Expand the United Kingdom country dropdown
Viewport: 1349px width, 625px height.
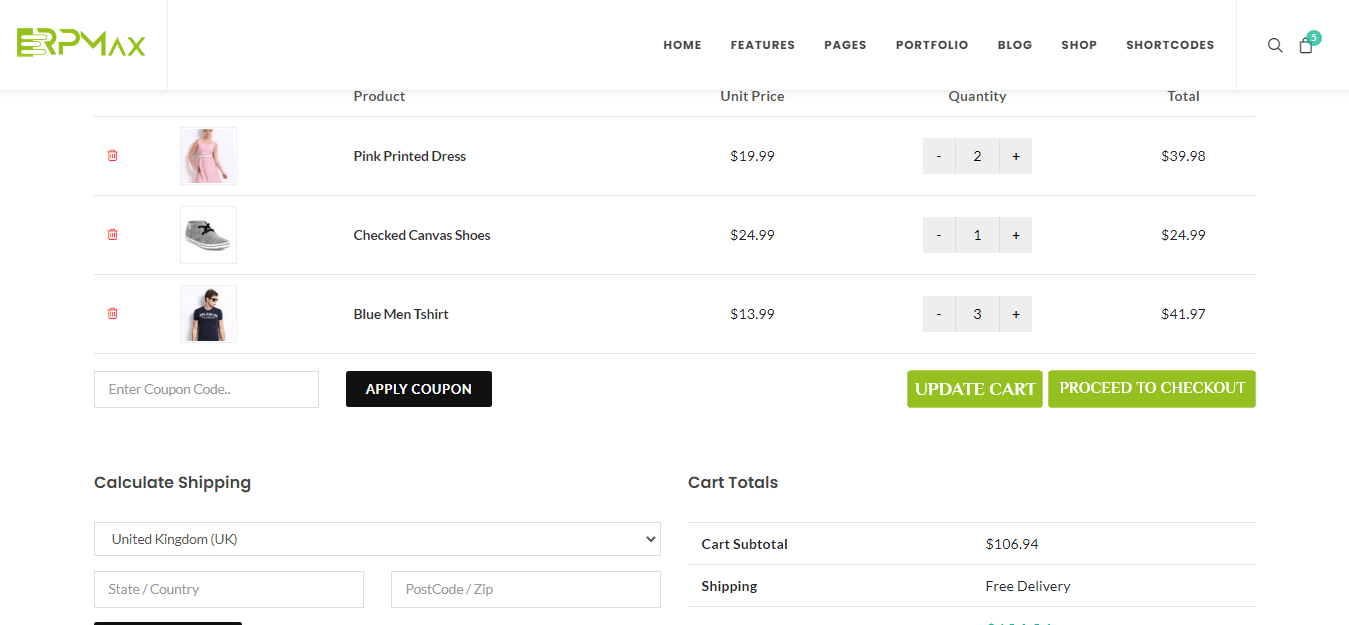[x=377, y=539]
